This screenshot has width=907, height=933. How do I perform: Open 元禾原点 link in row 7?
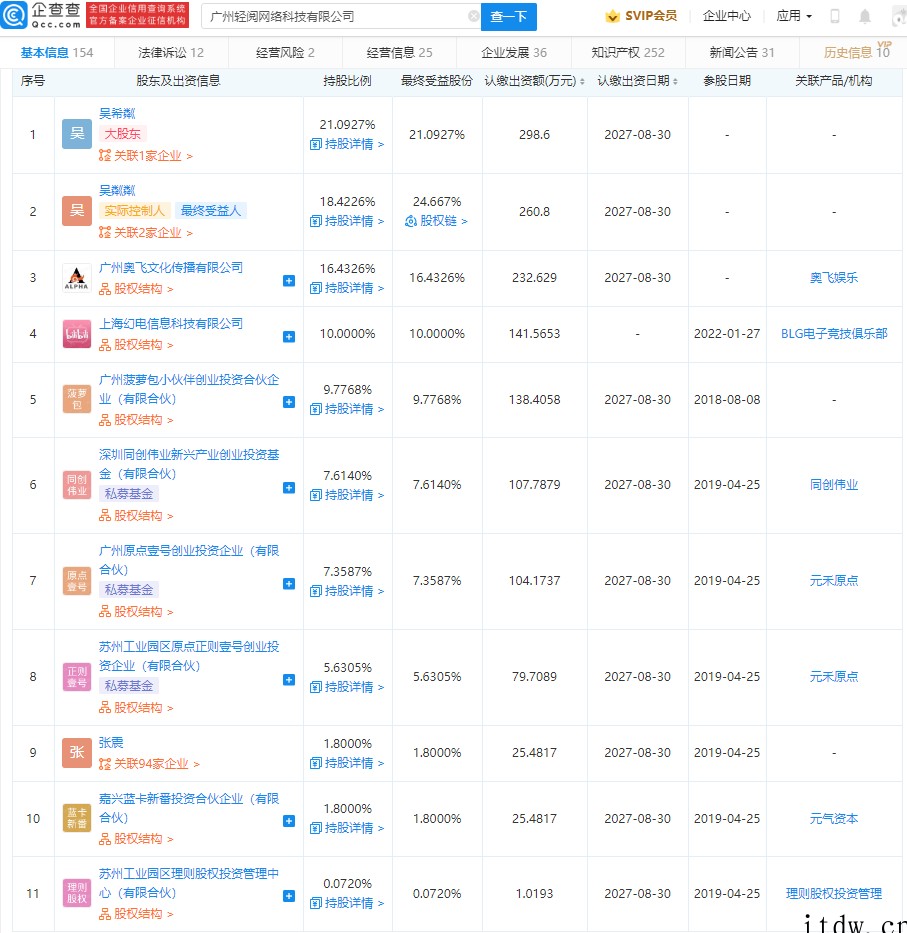point(834,581)
